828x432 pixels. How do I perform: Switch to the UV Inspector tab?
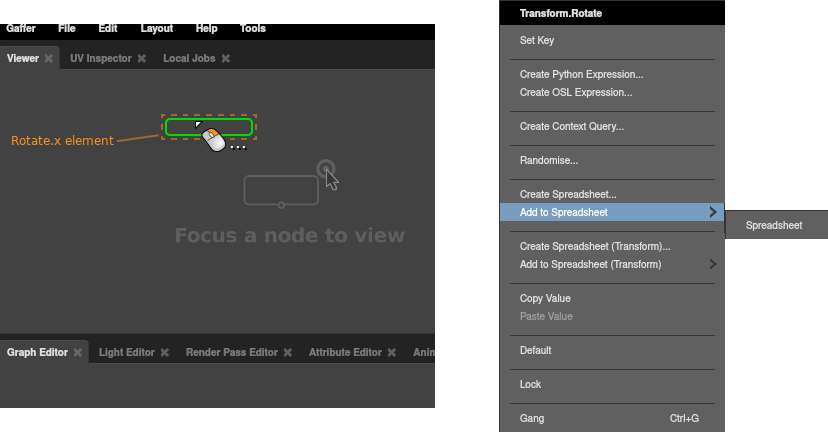pyautogui.click(x=100, y=59)
